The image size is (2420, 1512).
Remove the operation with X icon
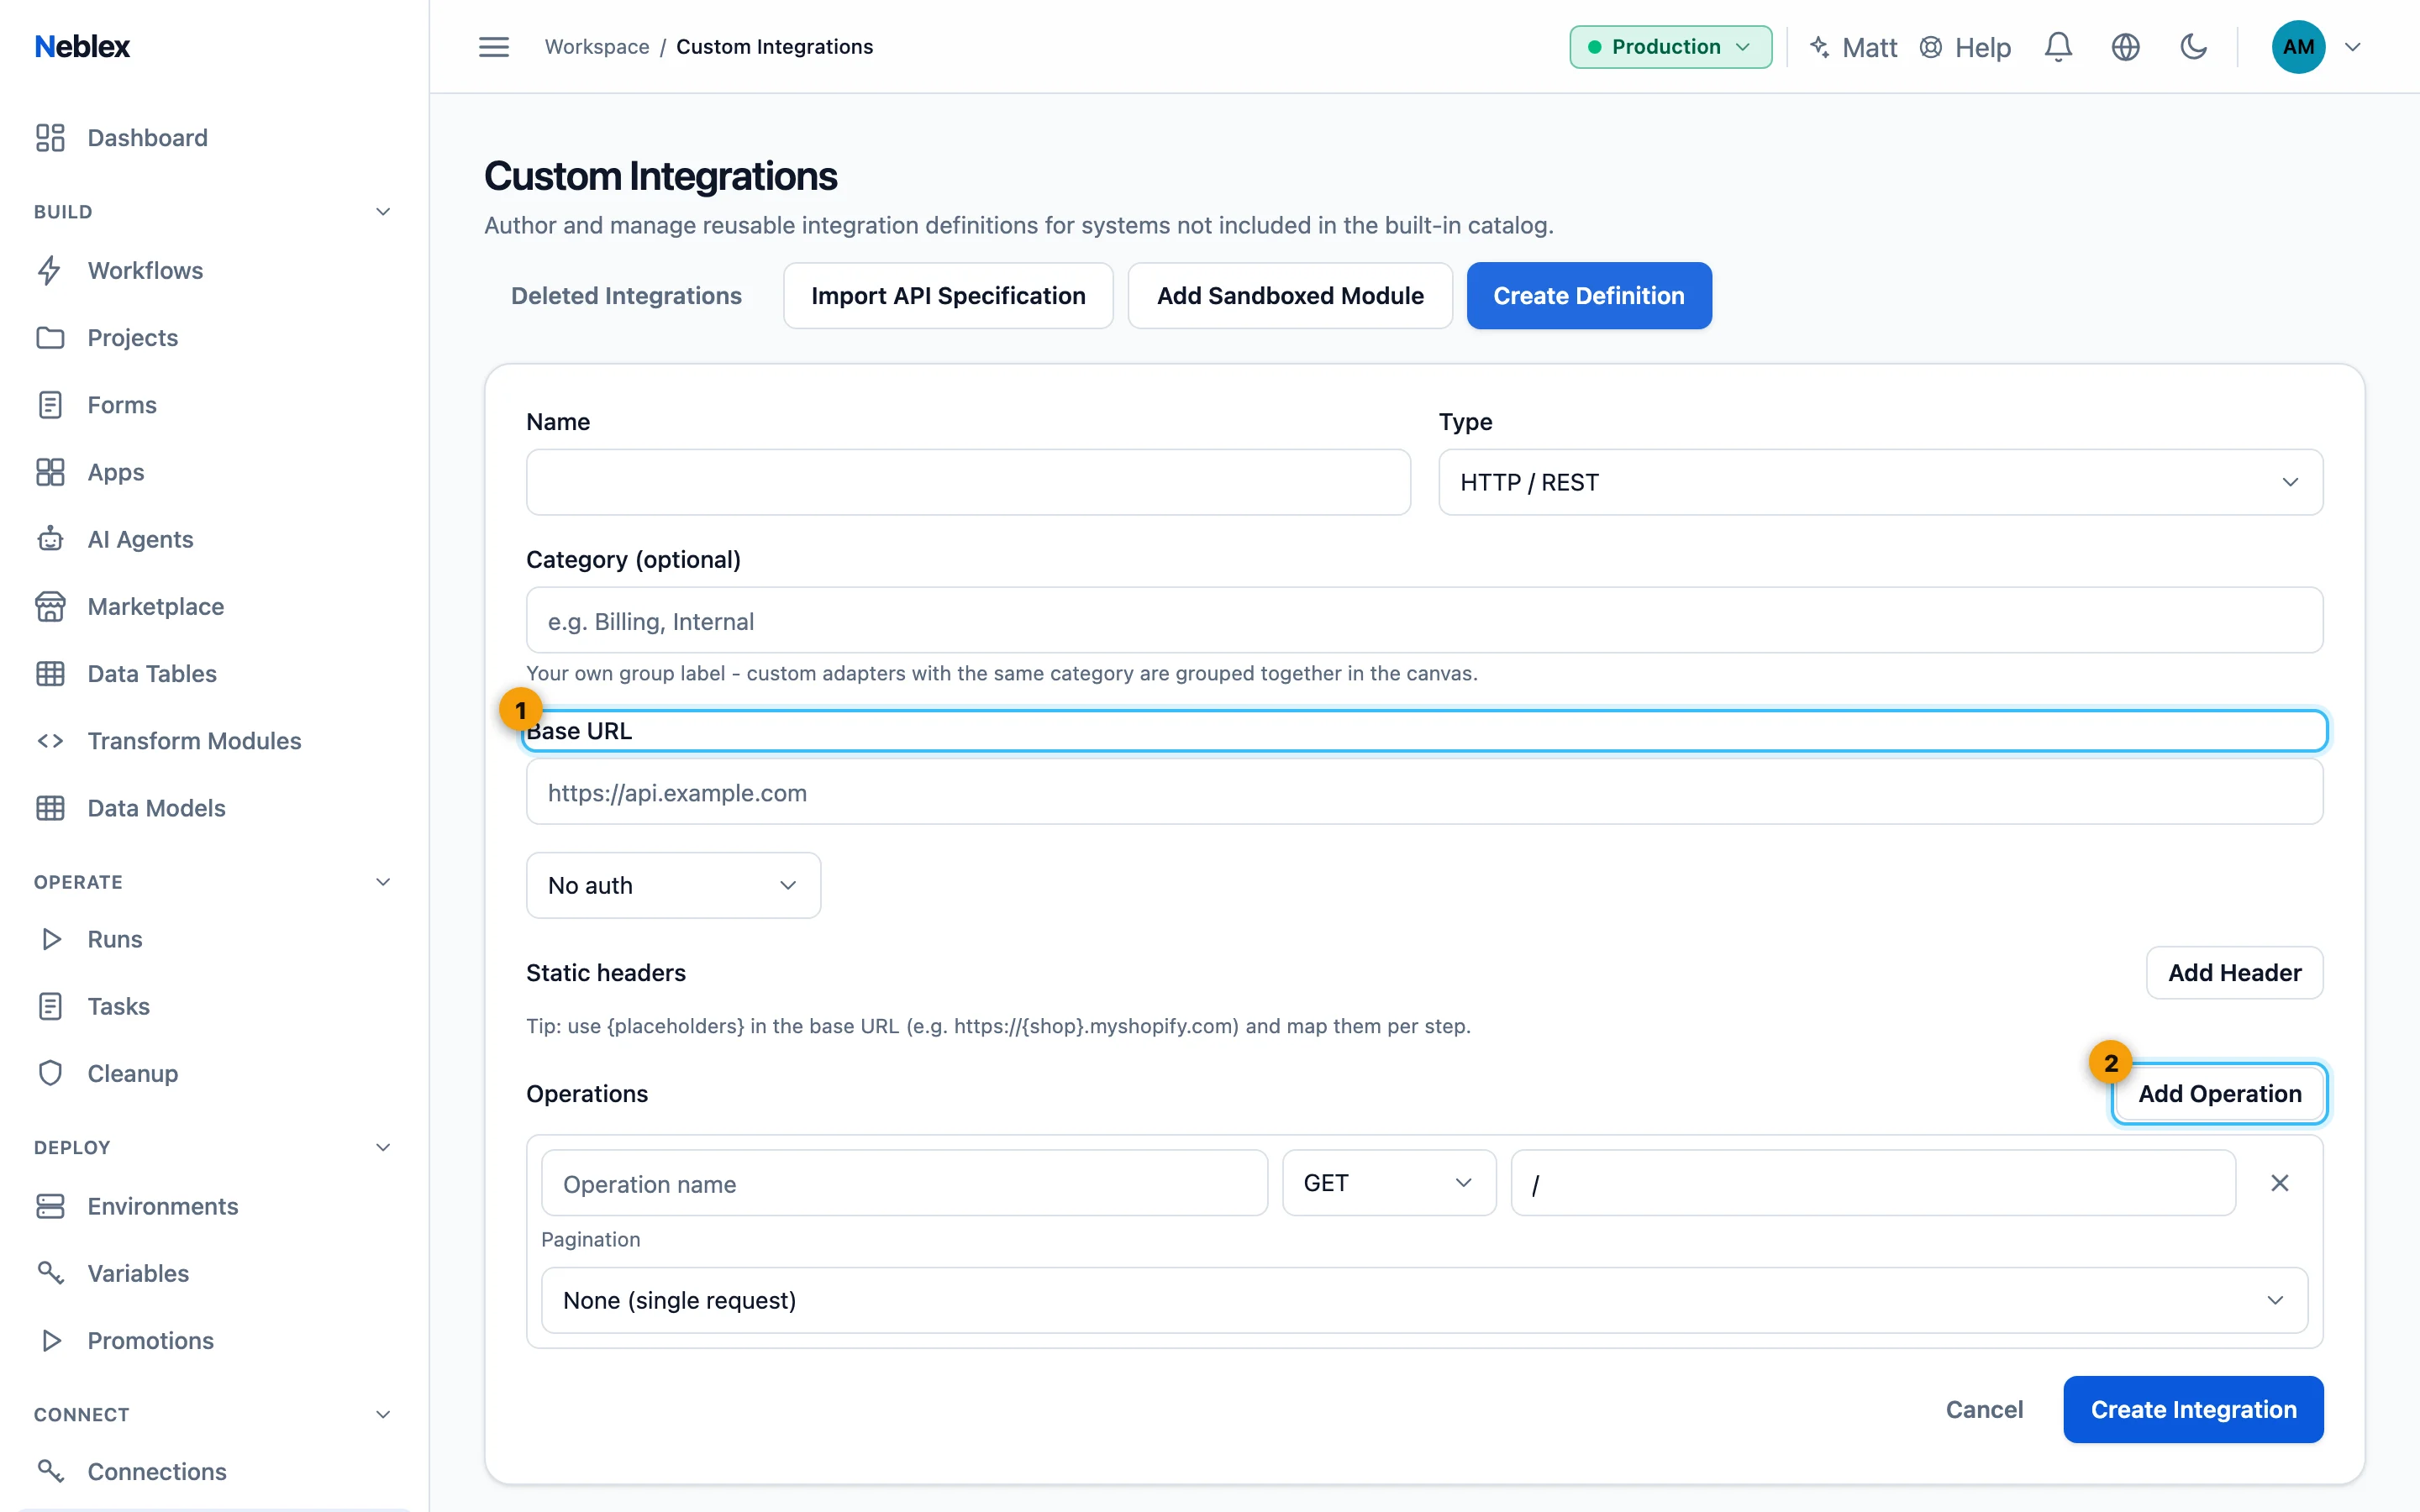pyautogui.click(x=2280, y=1183)
